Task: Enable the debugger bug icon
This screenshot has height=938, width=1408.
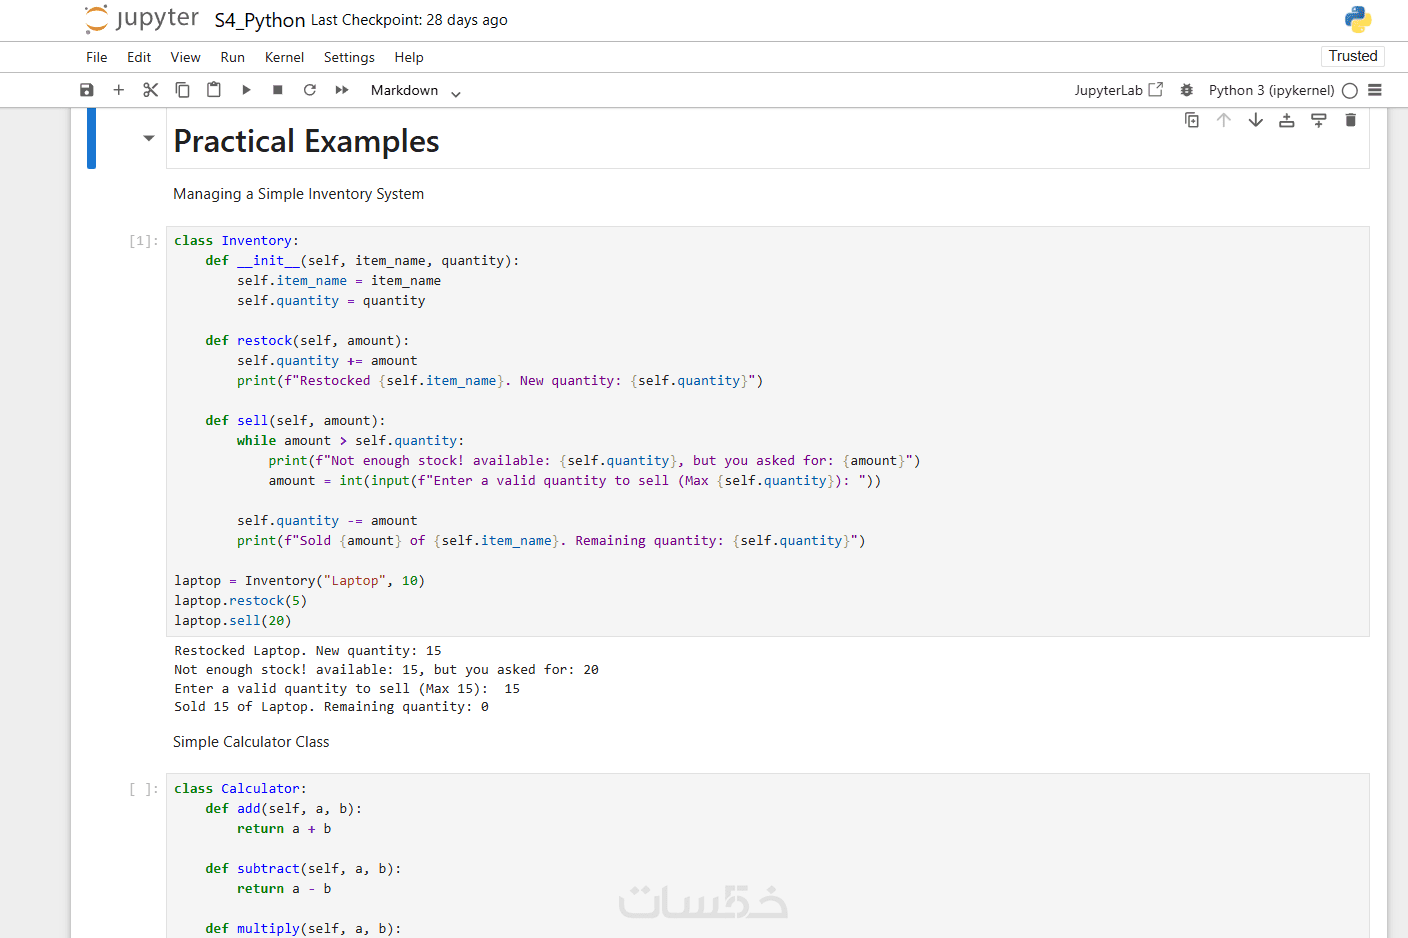Action: click(x=1187, y=90)
